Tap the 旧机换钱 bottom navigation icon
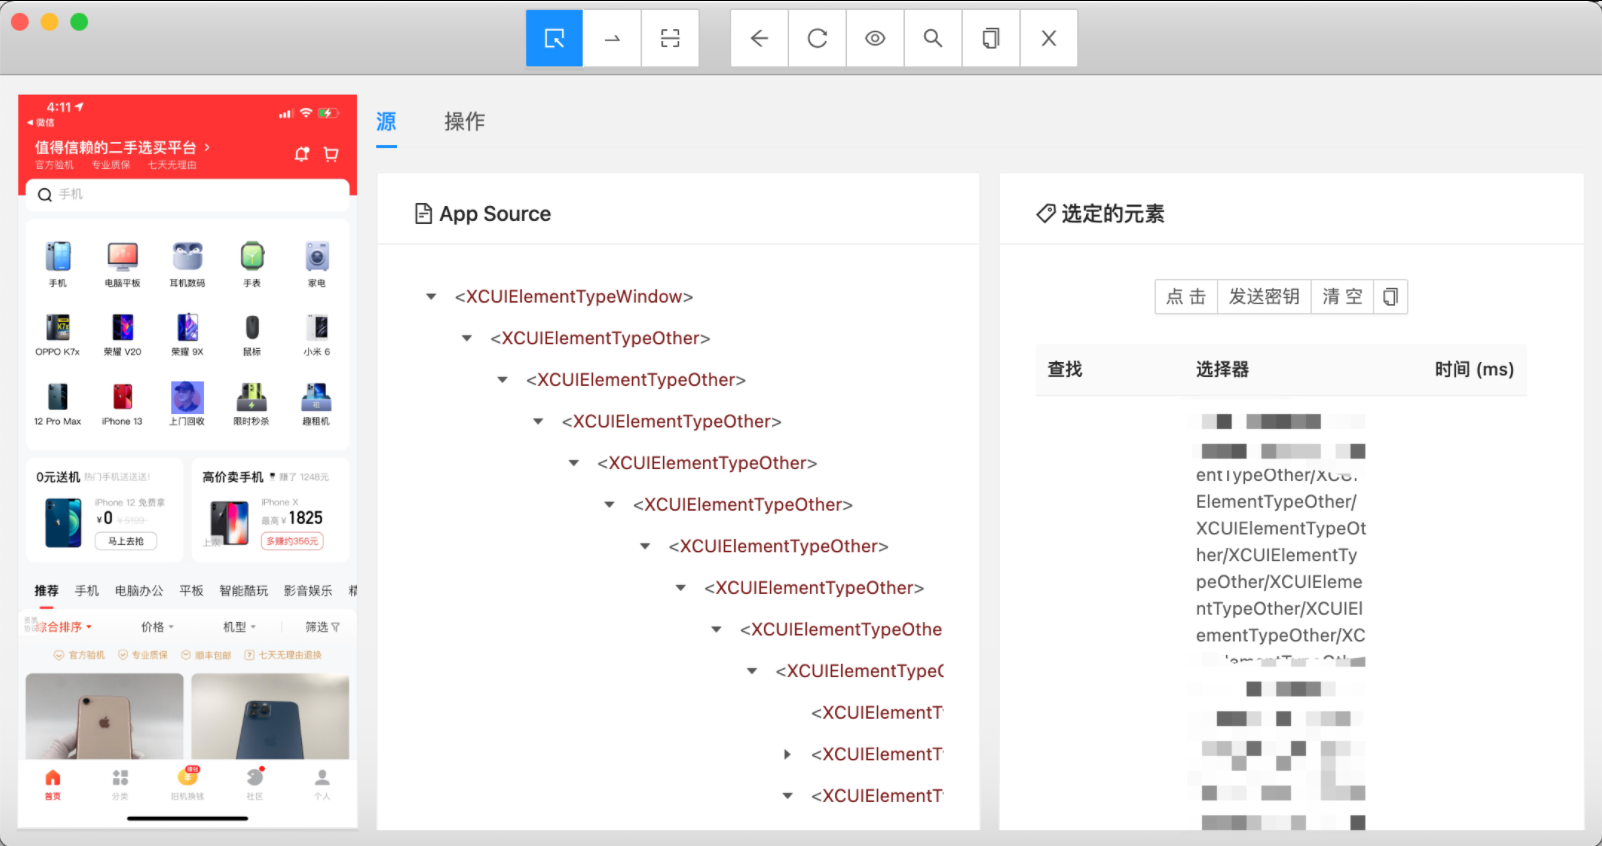The image size is (1602, 846). [x=187, y=784]
